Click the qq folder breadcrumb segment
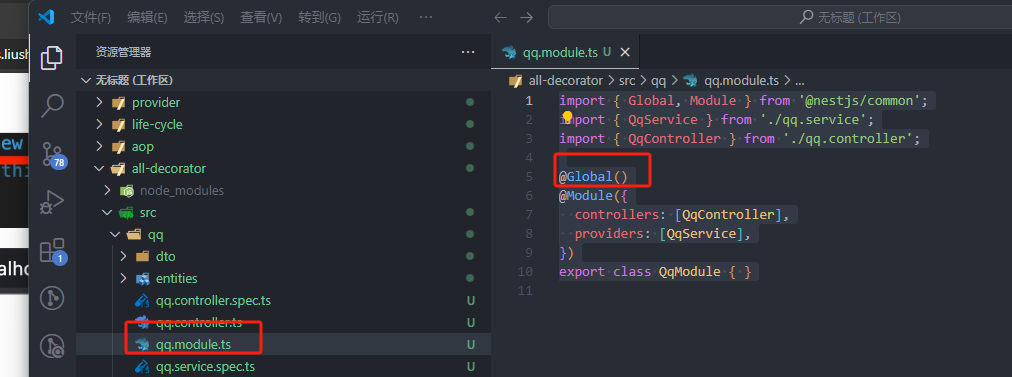Viewport: 1012px width, 377px height. coord(658,81)
